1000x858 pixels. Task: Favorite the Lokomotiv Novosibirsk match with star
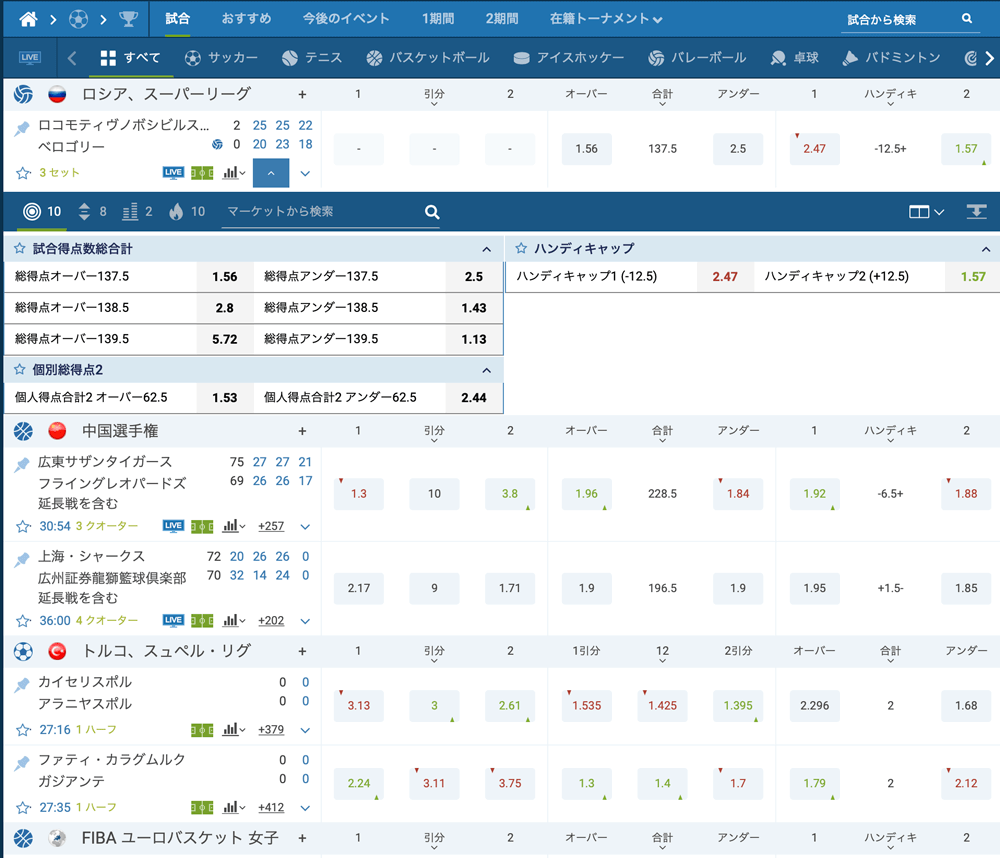(x=23, y=173)
